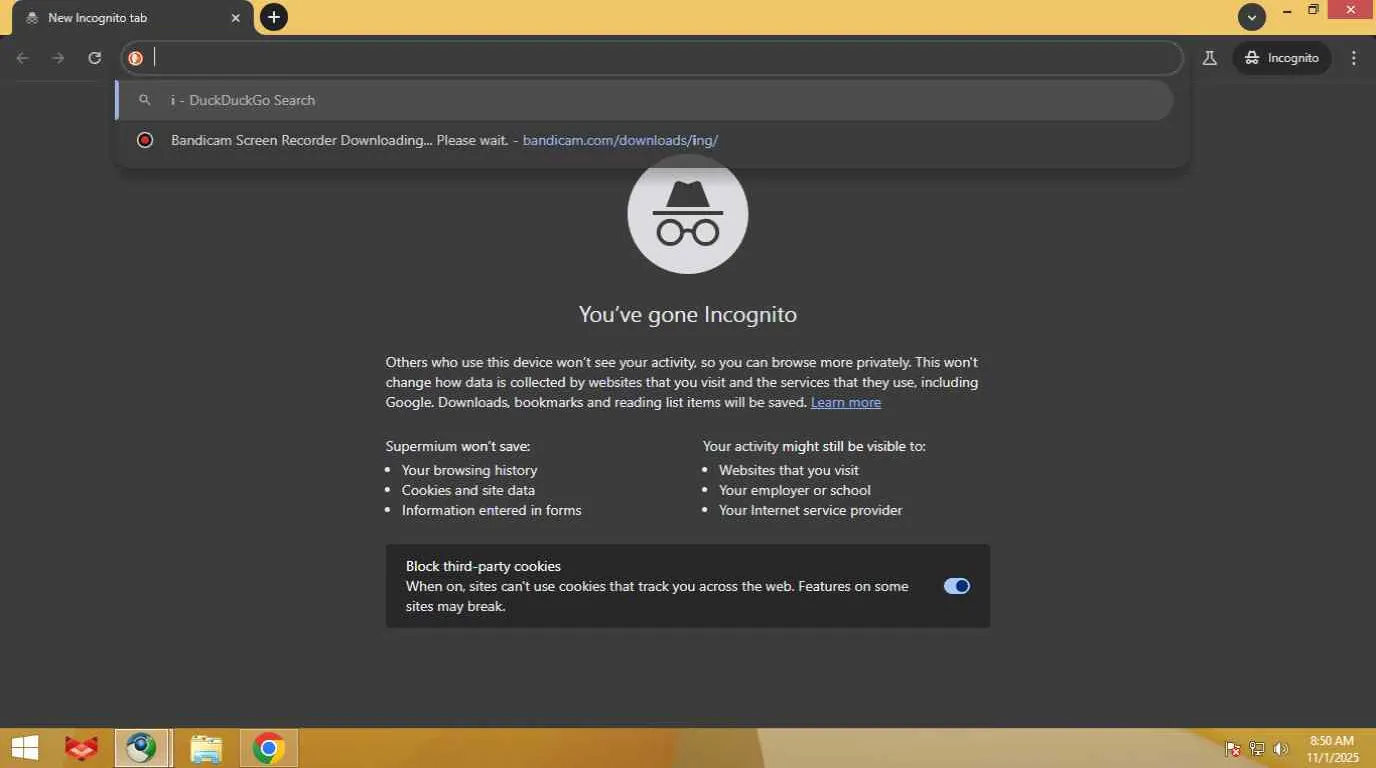The image size is (1376, 768).
Task: Choose the Bandicam Screen Recorder Downloading suggestion
Action: pos(644,140)
